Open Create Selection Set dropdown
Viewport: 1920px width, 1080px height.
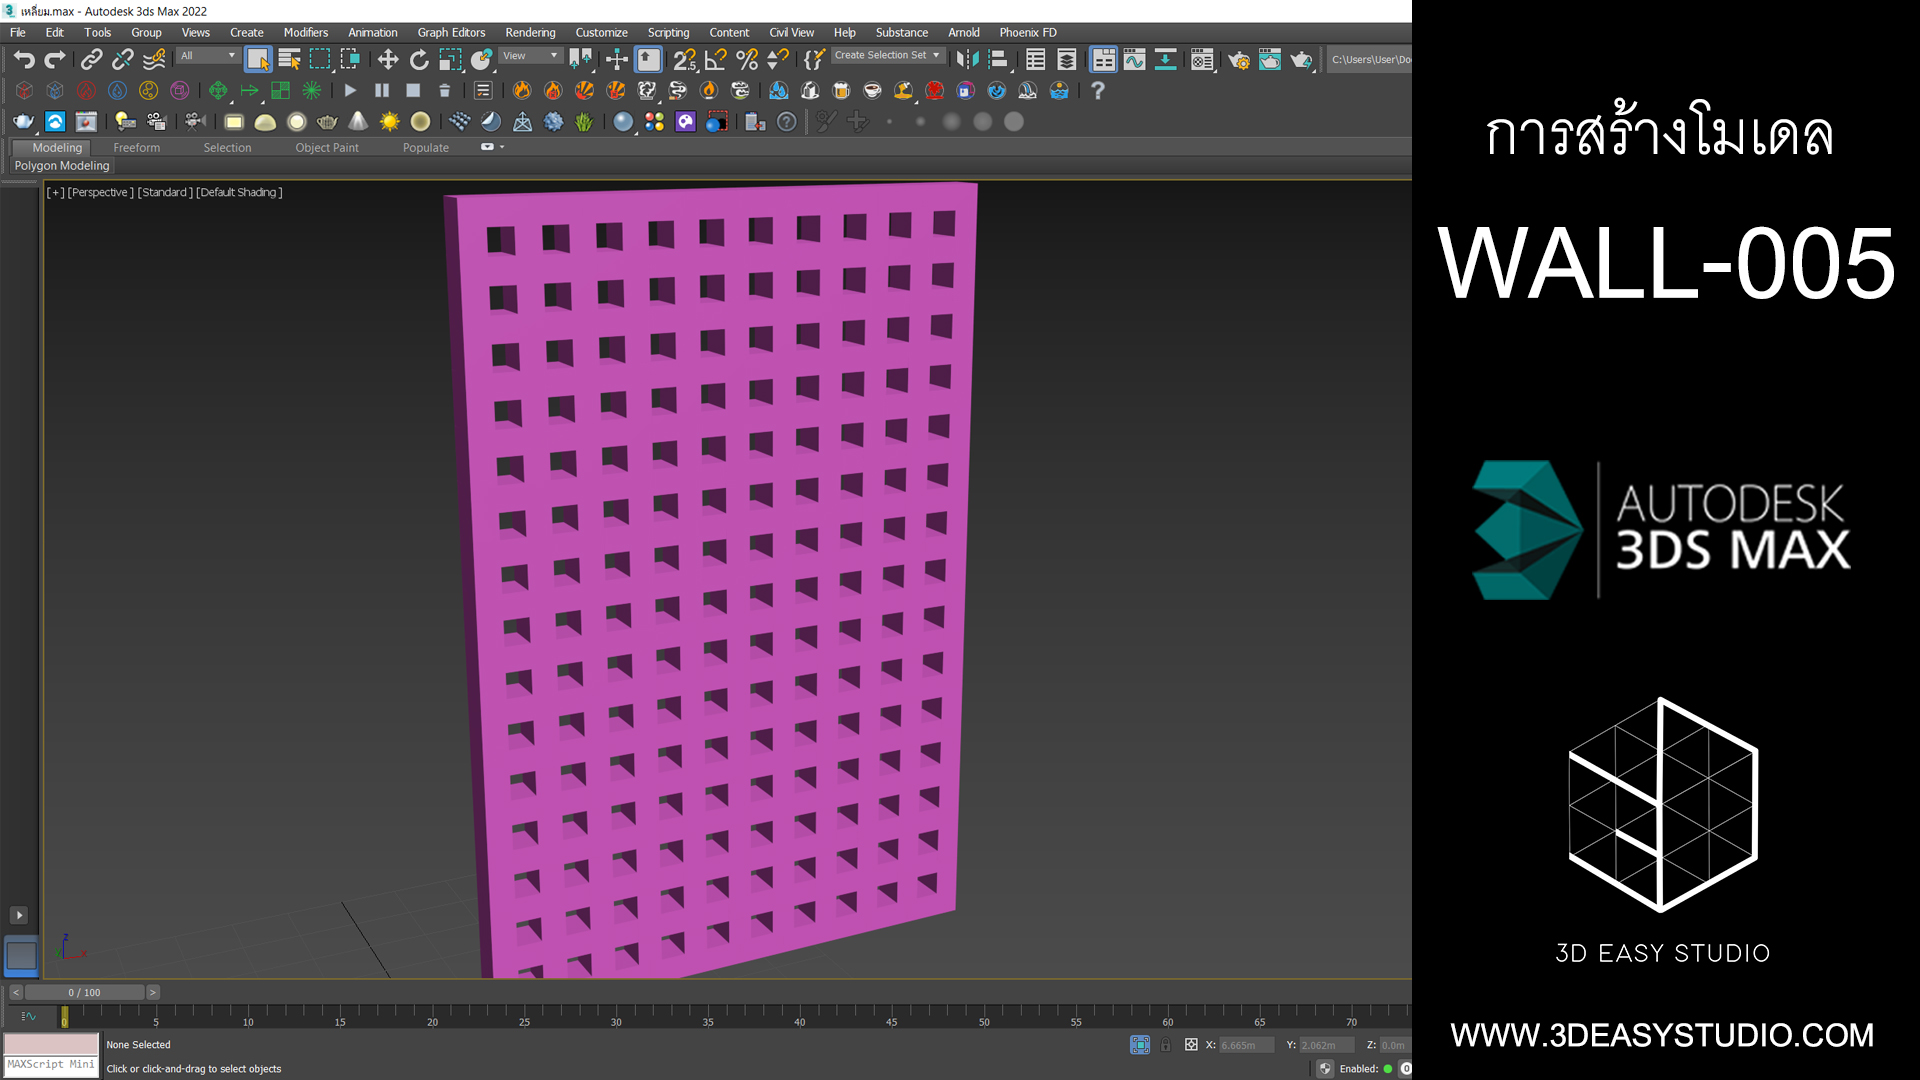(887, 56)
